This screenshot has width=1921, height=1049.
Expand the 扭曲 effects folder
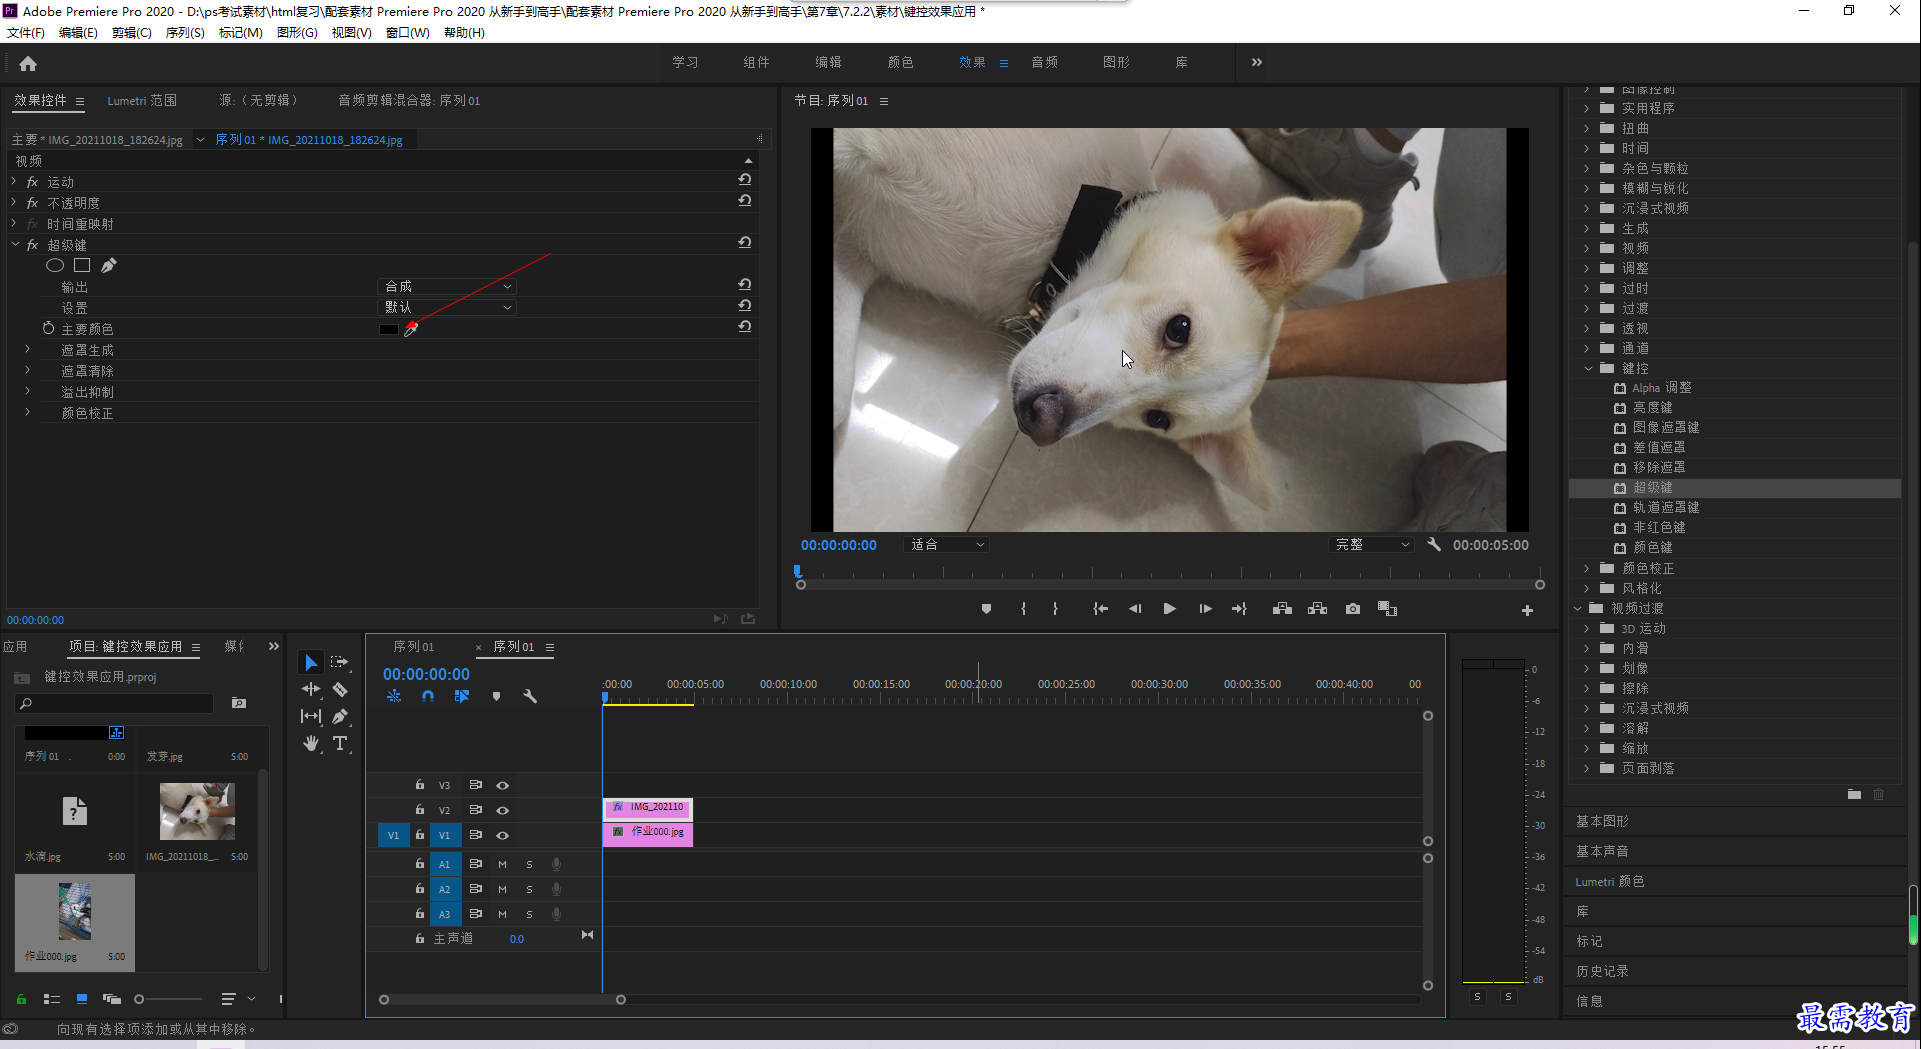[1586, 128]
